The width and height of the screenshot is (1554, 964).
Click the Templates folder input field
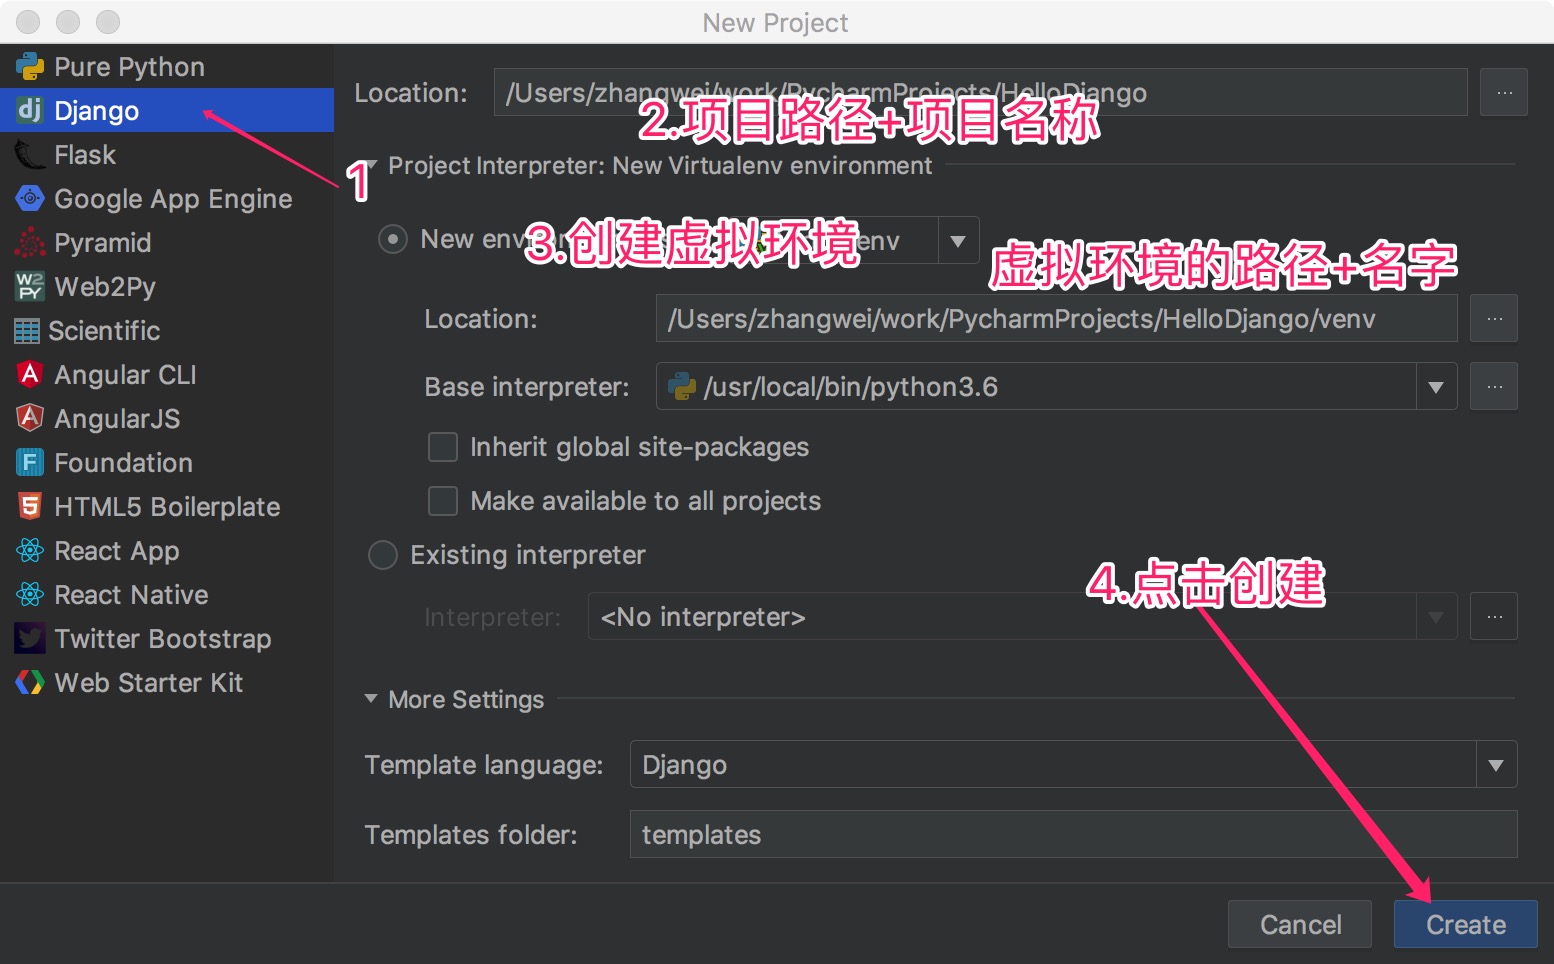1074,834
